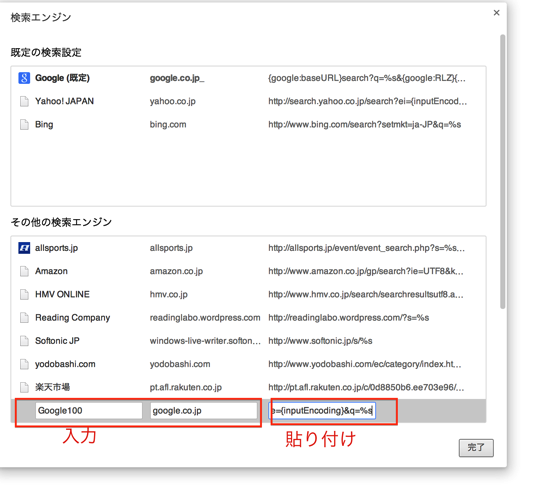Click the HMV ONLINE page icon

click(24, 294)
